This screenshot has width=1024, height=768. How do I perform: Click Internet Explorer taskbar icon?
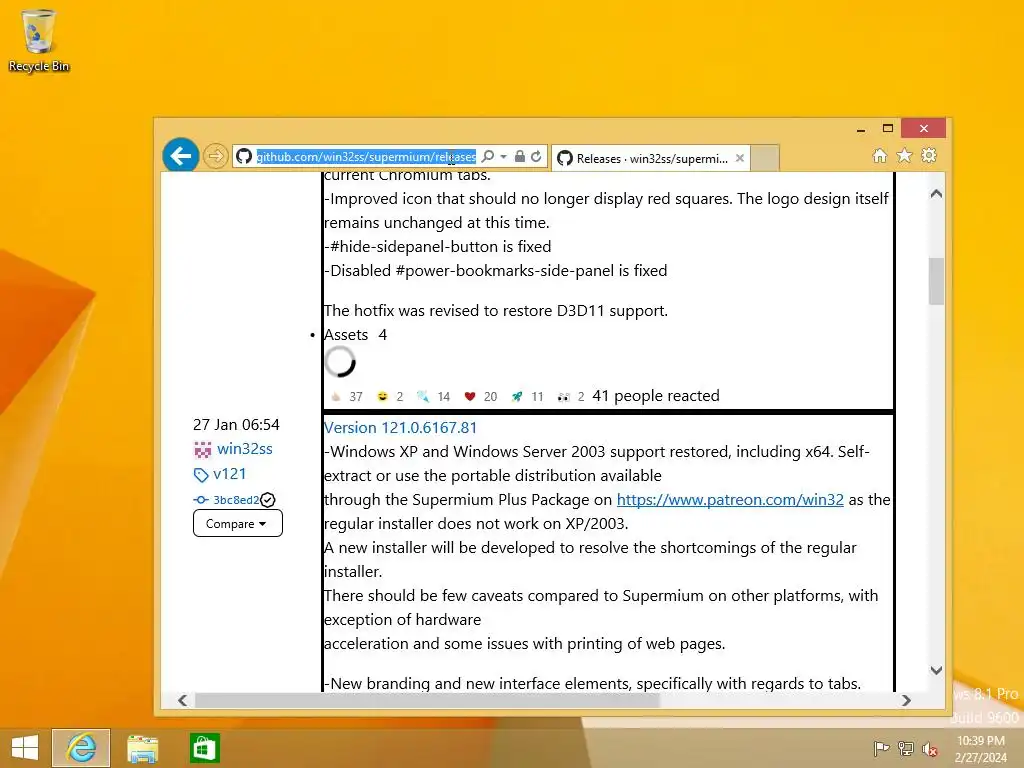pos(81,748)
